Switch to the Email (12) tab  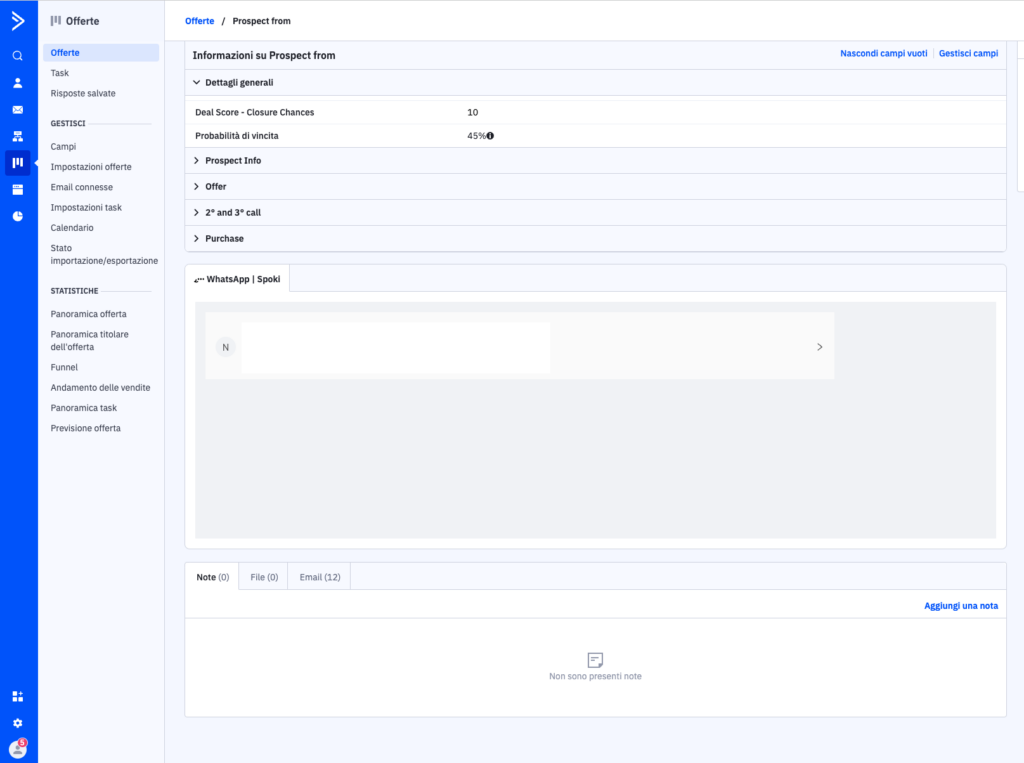pos(319,577)
